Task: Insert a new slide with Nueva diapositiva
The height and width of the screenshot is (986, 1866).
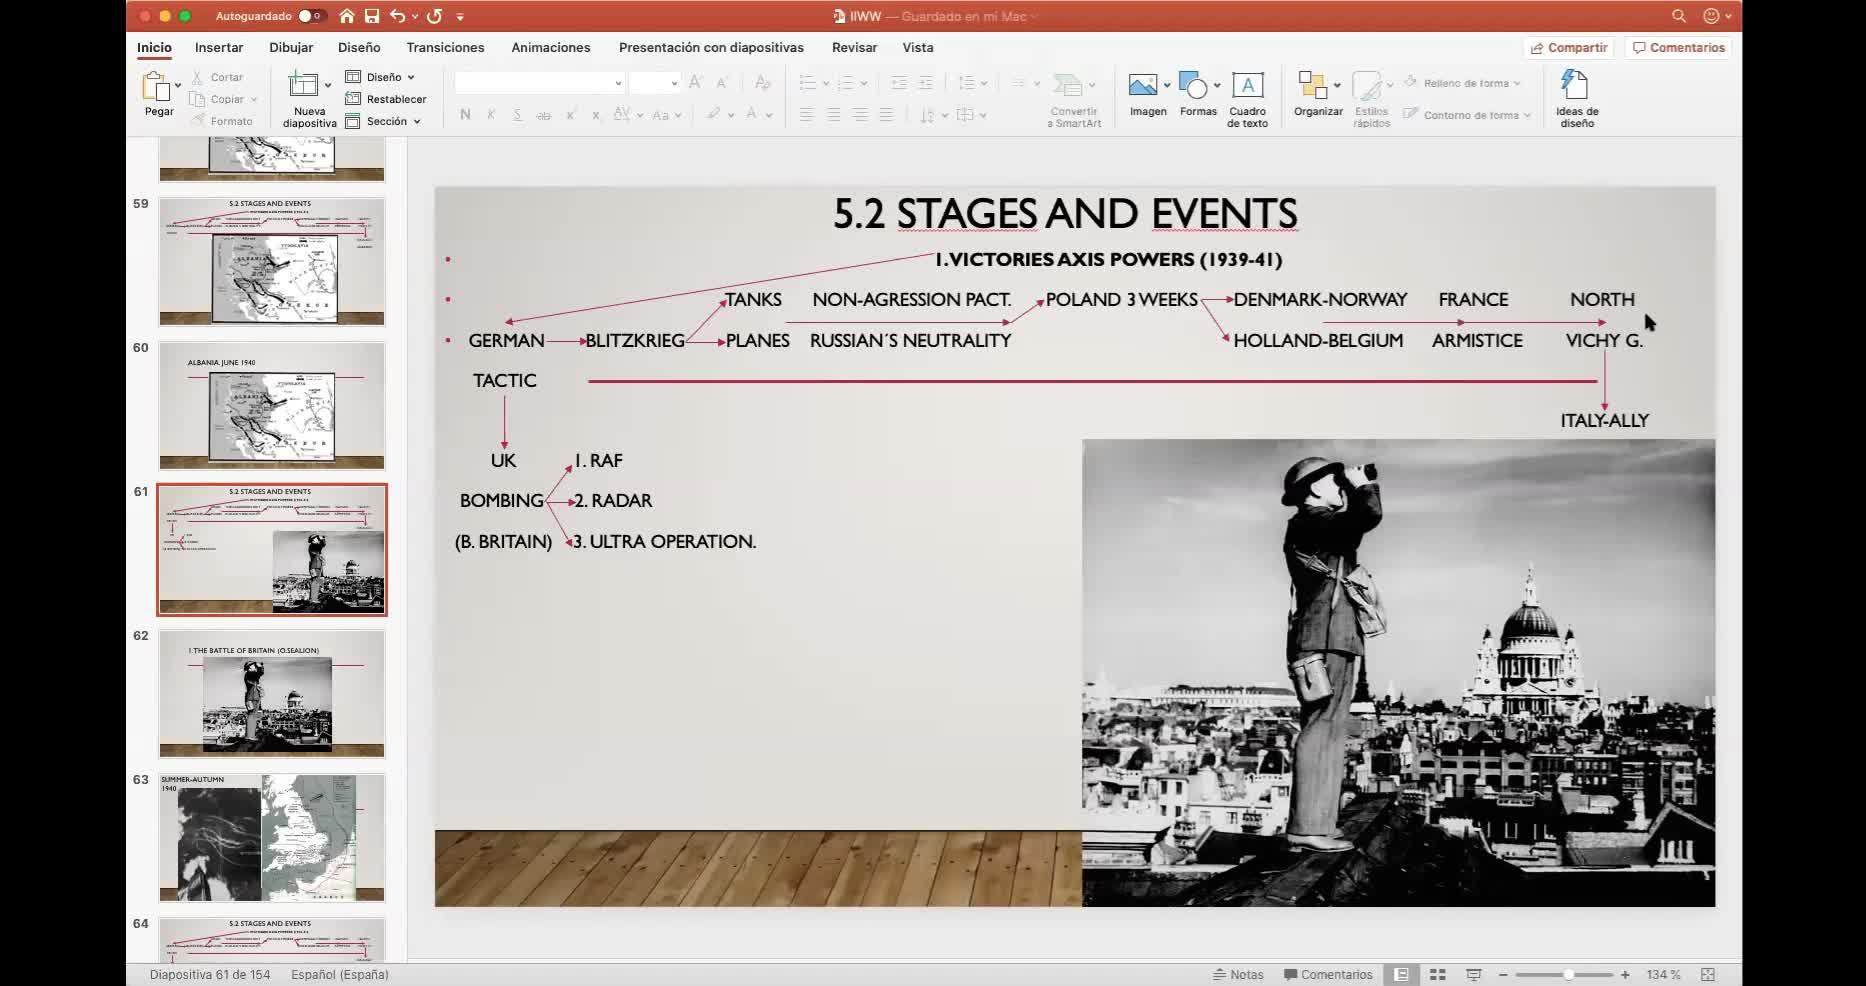Action: coord(303,88)
